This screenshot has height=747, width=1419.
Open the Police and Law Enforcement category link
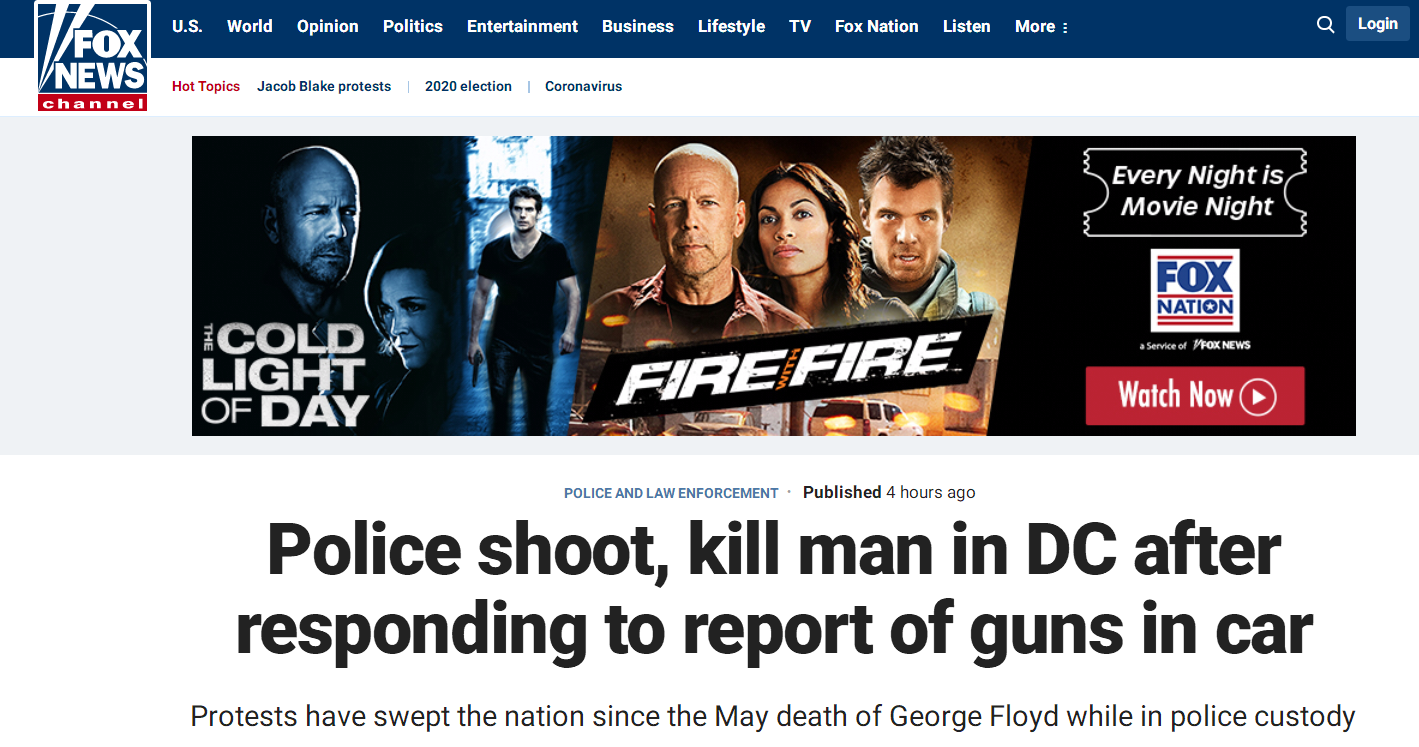(x=671, y=493)
